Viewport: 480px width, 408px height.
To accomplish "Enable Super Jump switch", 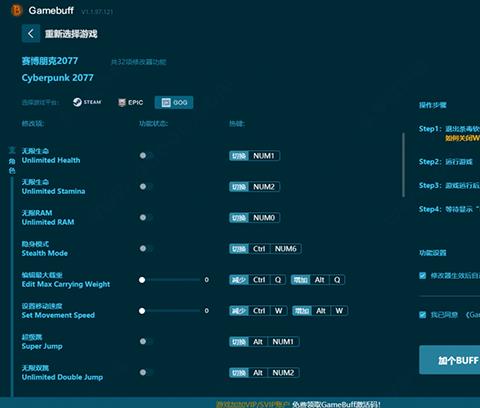I will coord(146,341).
